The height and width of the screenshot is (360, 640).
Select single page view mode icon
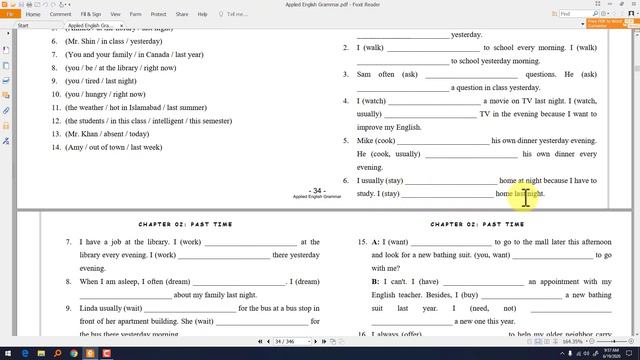[529, 341]
